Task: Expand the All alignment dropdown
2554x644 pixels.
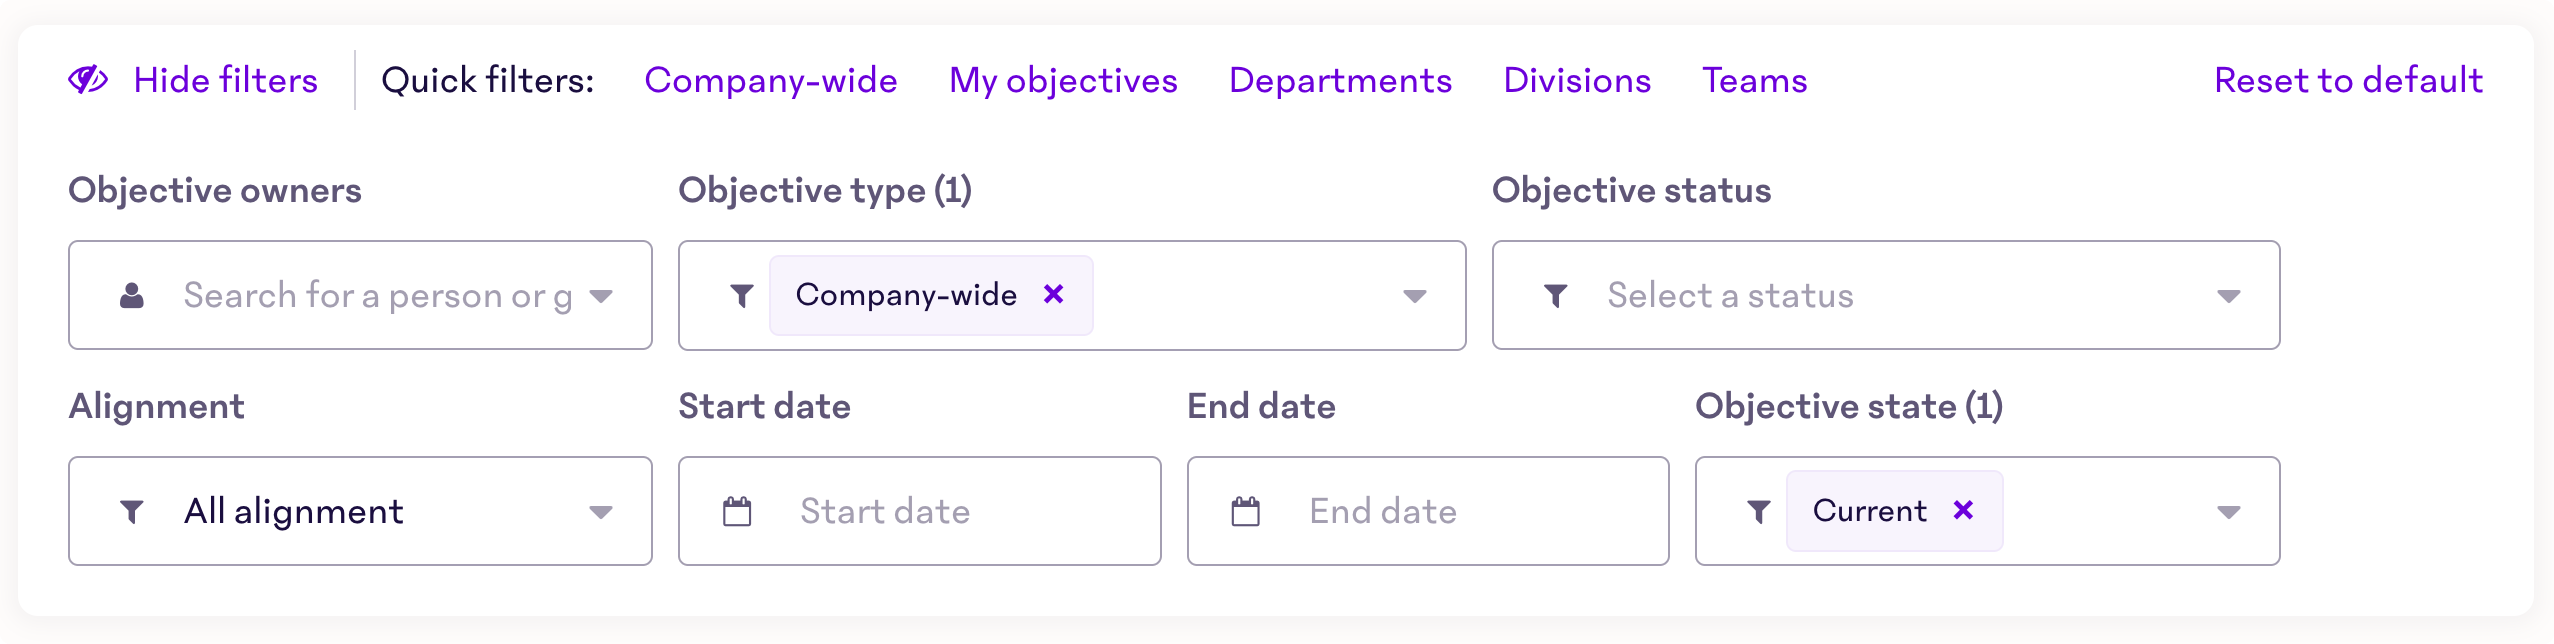Action: point(360,511)
